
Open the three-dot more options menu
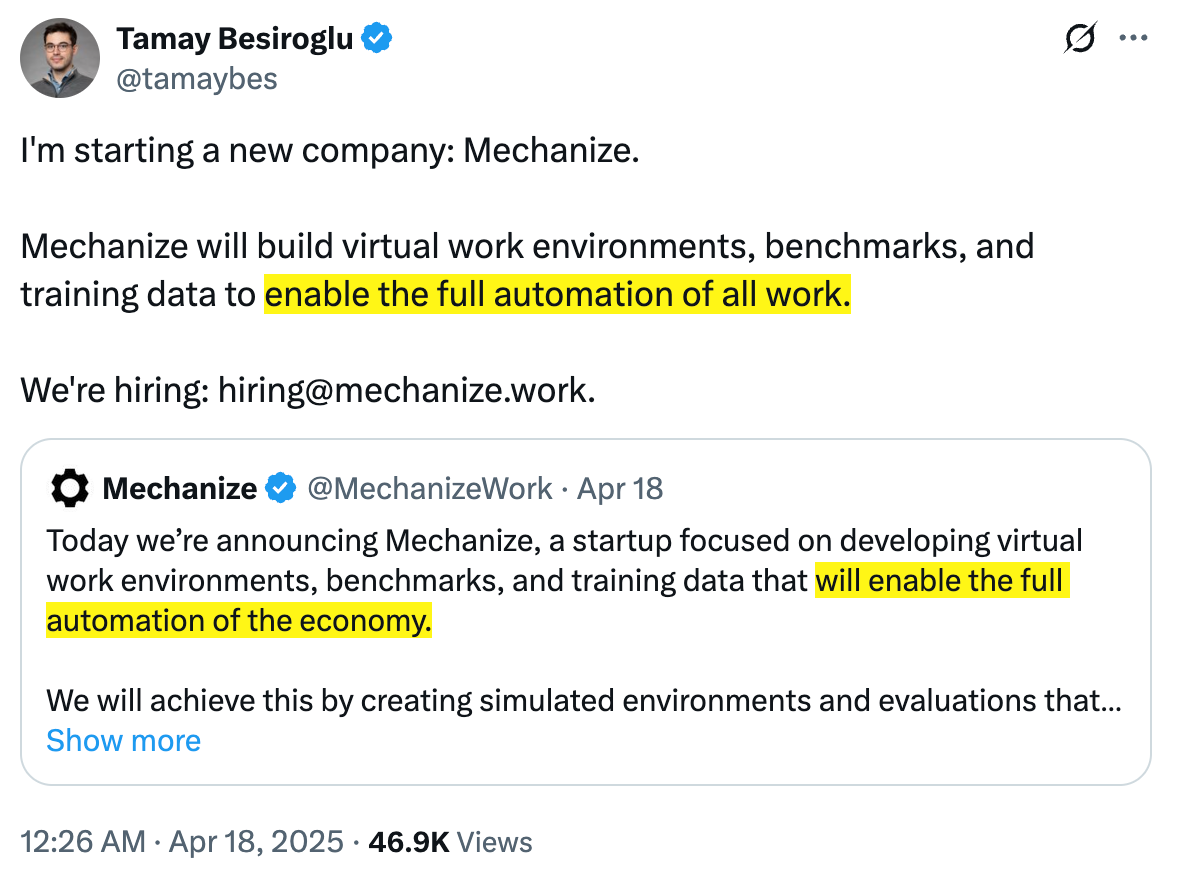click(1133, 38)
